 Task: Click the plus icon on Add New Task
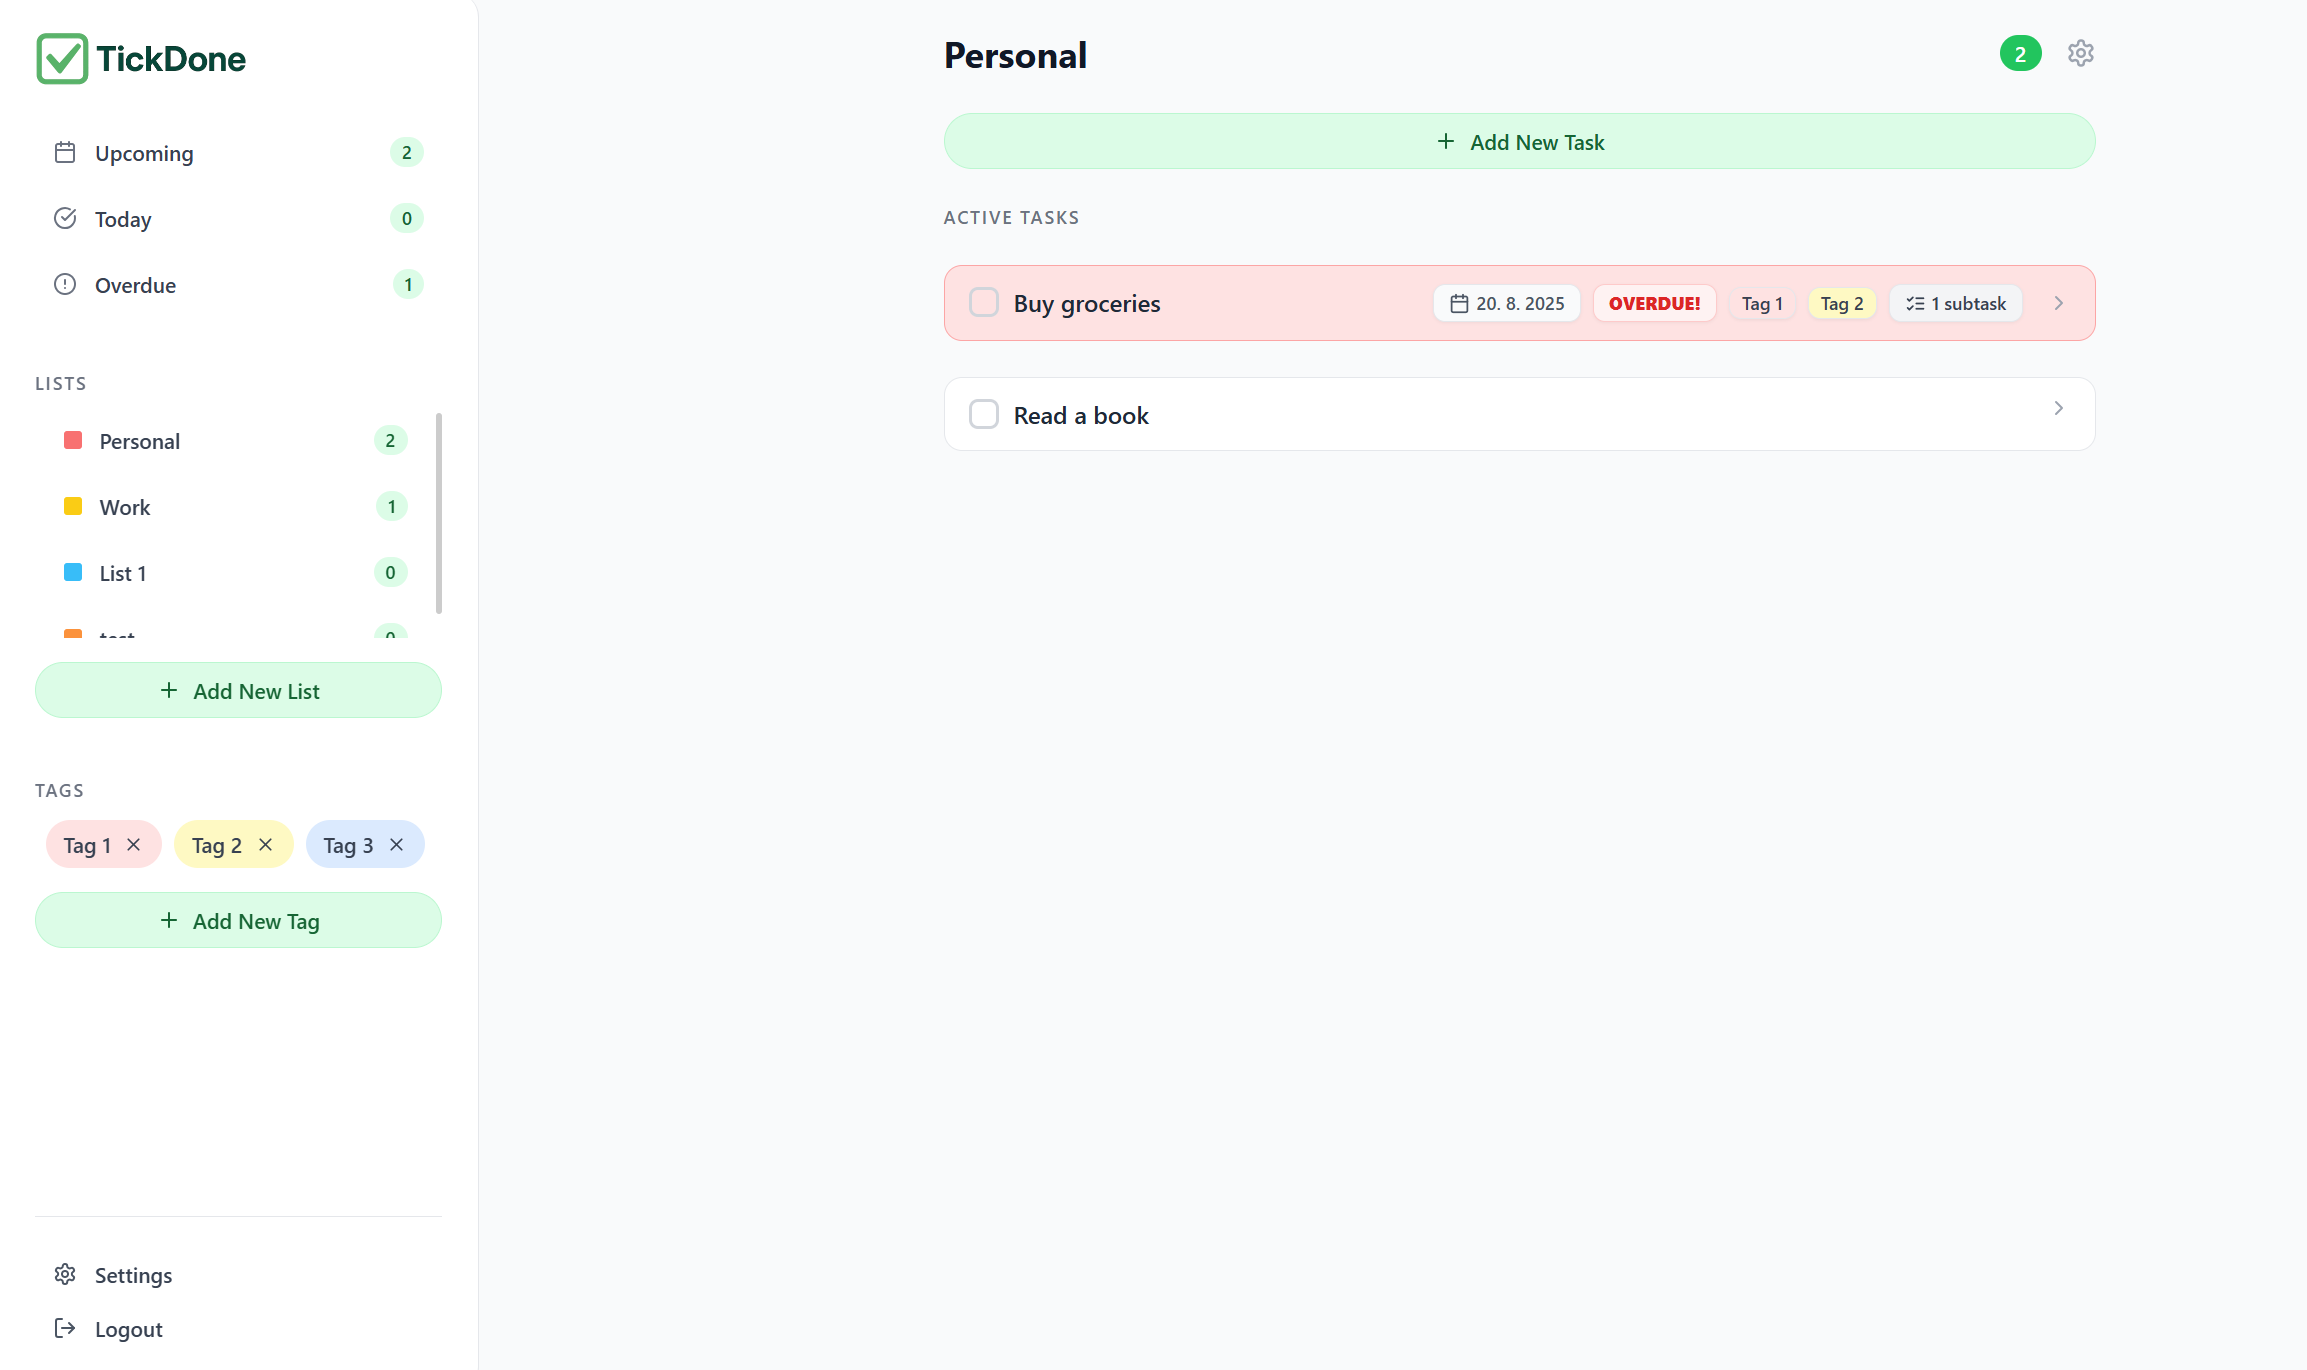[1445, 141]
